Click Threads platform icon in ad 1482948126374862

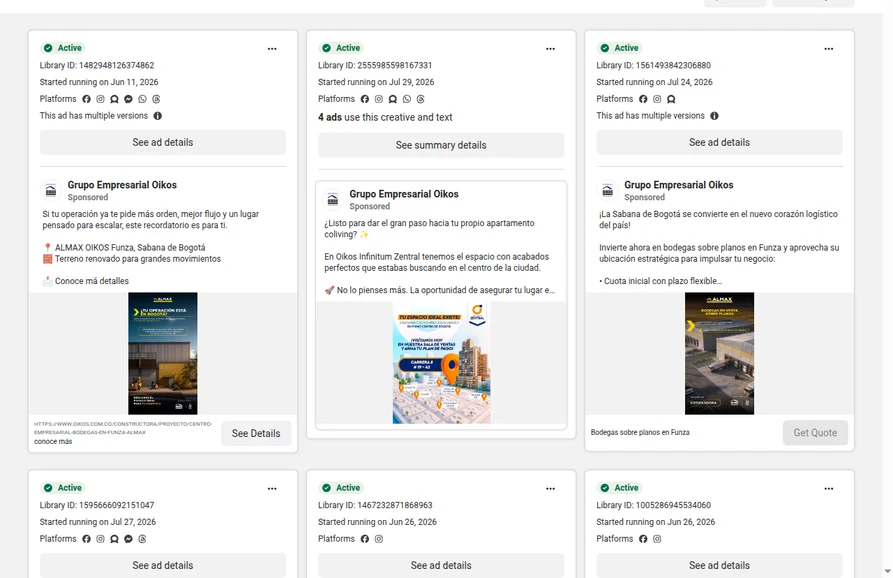click(156, 99)
